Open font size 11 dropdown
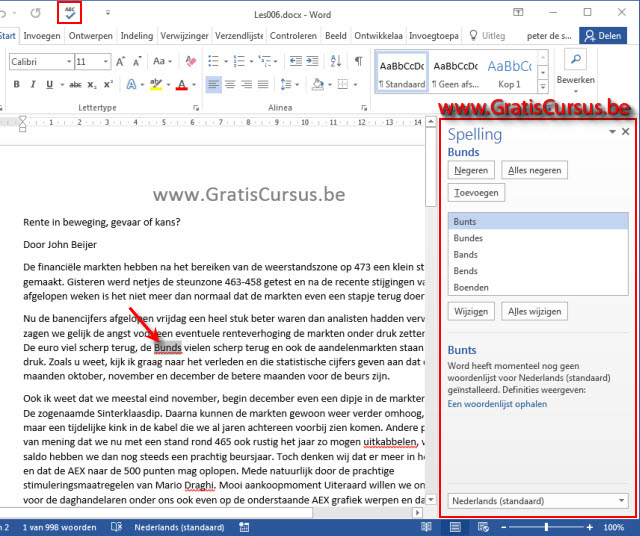The width and height of the screenshot is (640, 536). [105, 62]
